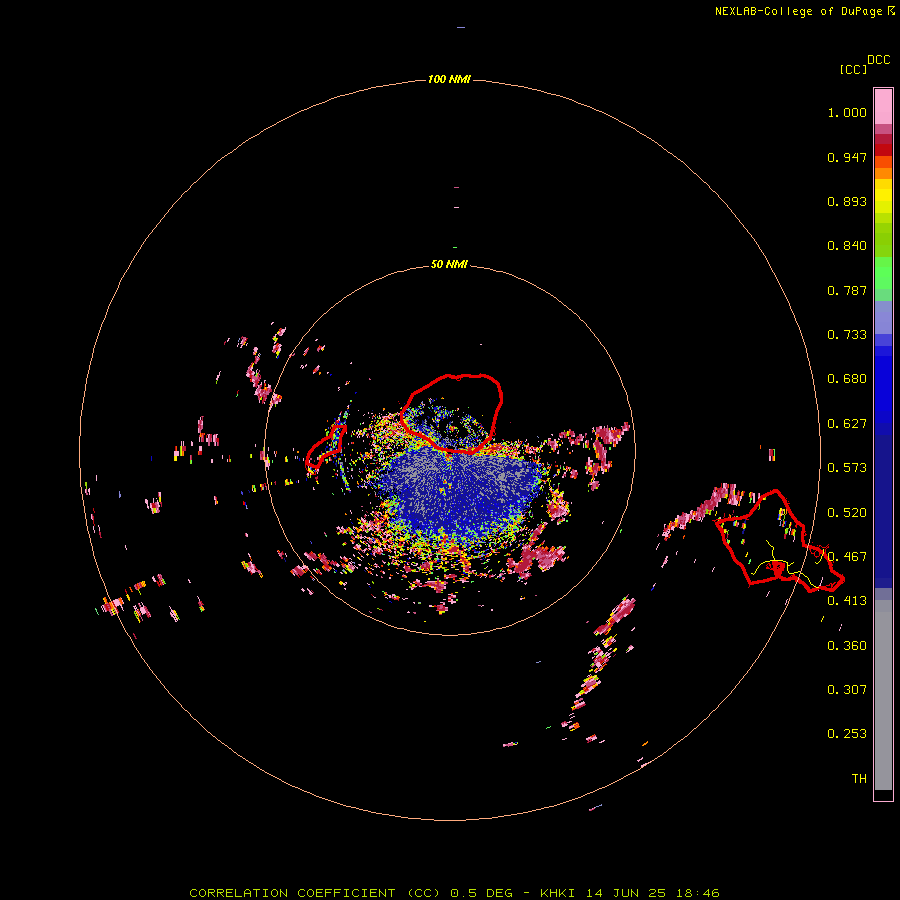The image size is (900, 900).
Task: Click the DCC label above the color scale
Action: 878,60
